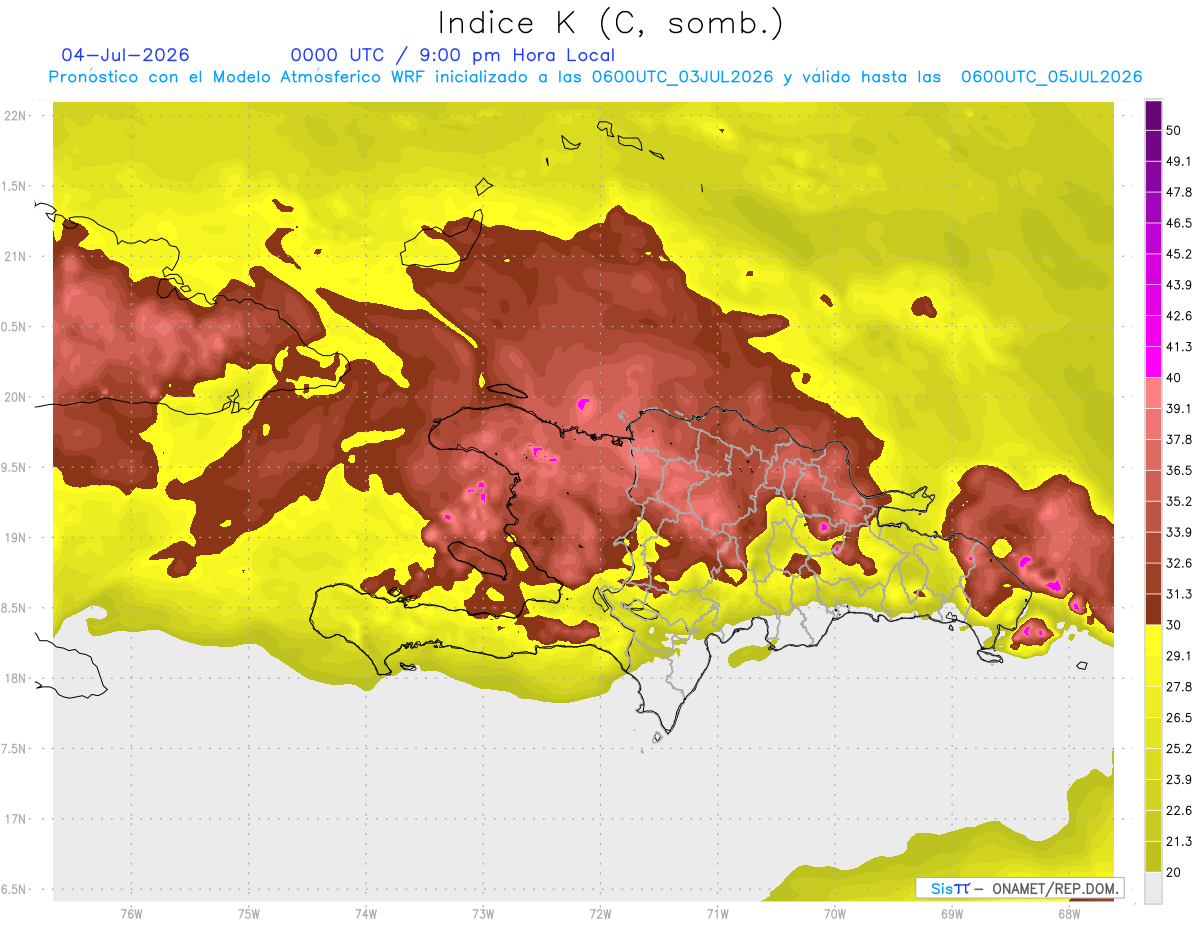This screenshot has width=1200, height=927.
Task: Click the '70W' longitude label
Action: click(835, 913)
